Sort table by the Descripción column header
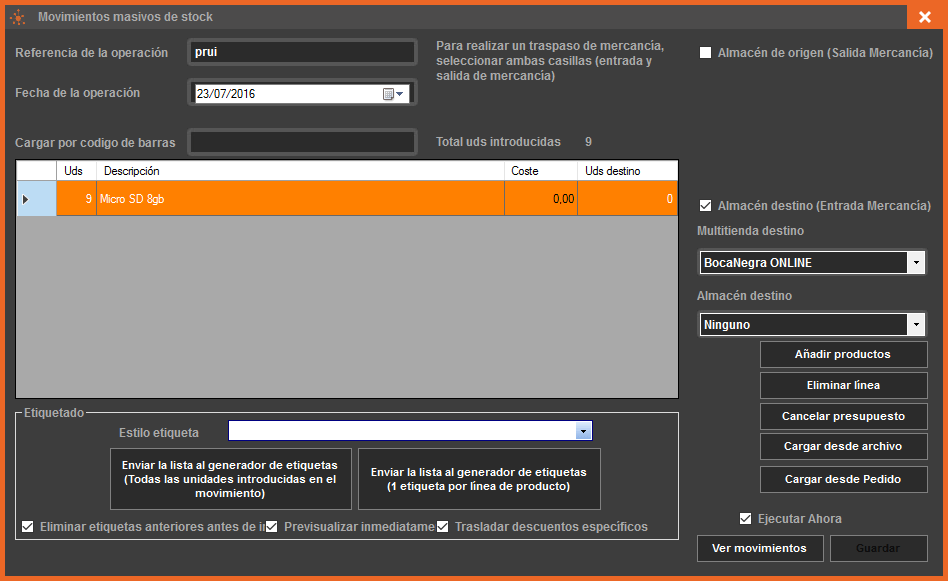The width and height of the screenshot is (948, 581). point(300,171)
